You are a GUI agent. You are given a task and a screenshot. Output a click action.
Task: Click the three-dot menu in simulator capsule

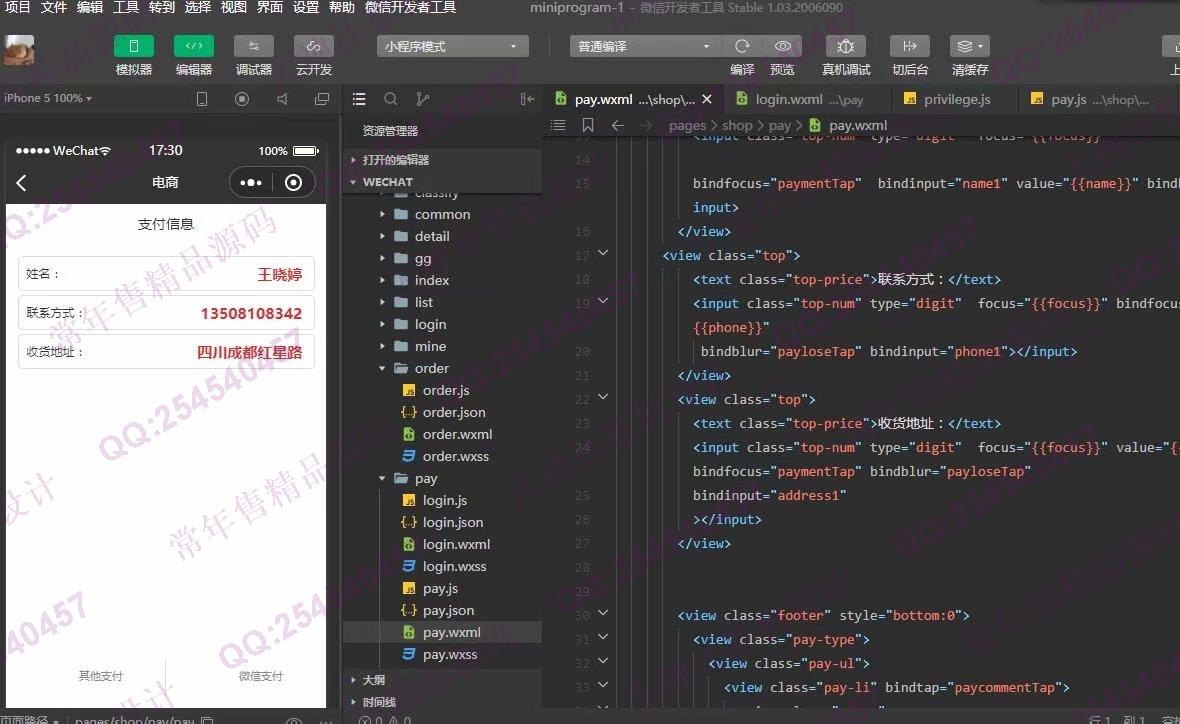tap(251, 183)
